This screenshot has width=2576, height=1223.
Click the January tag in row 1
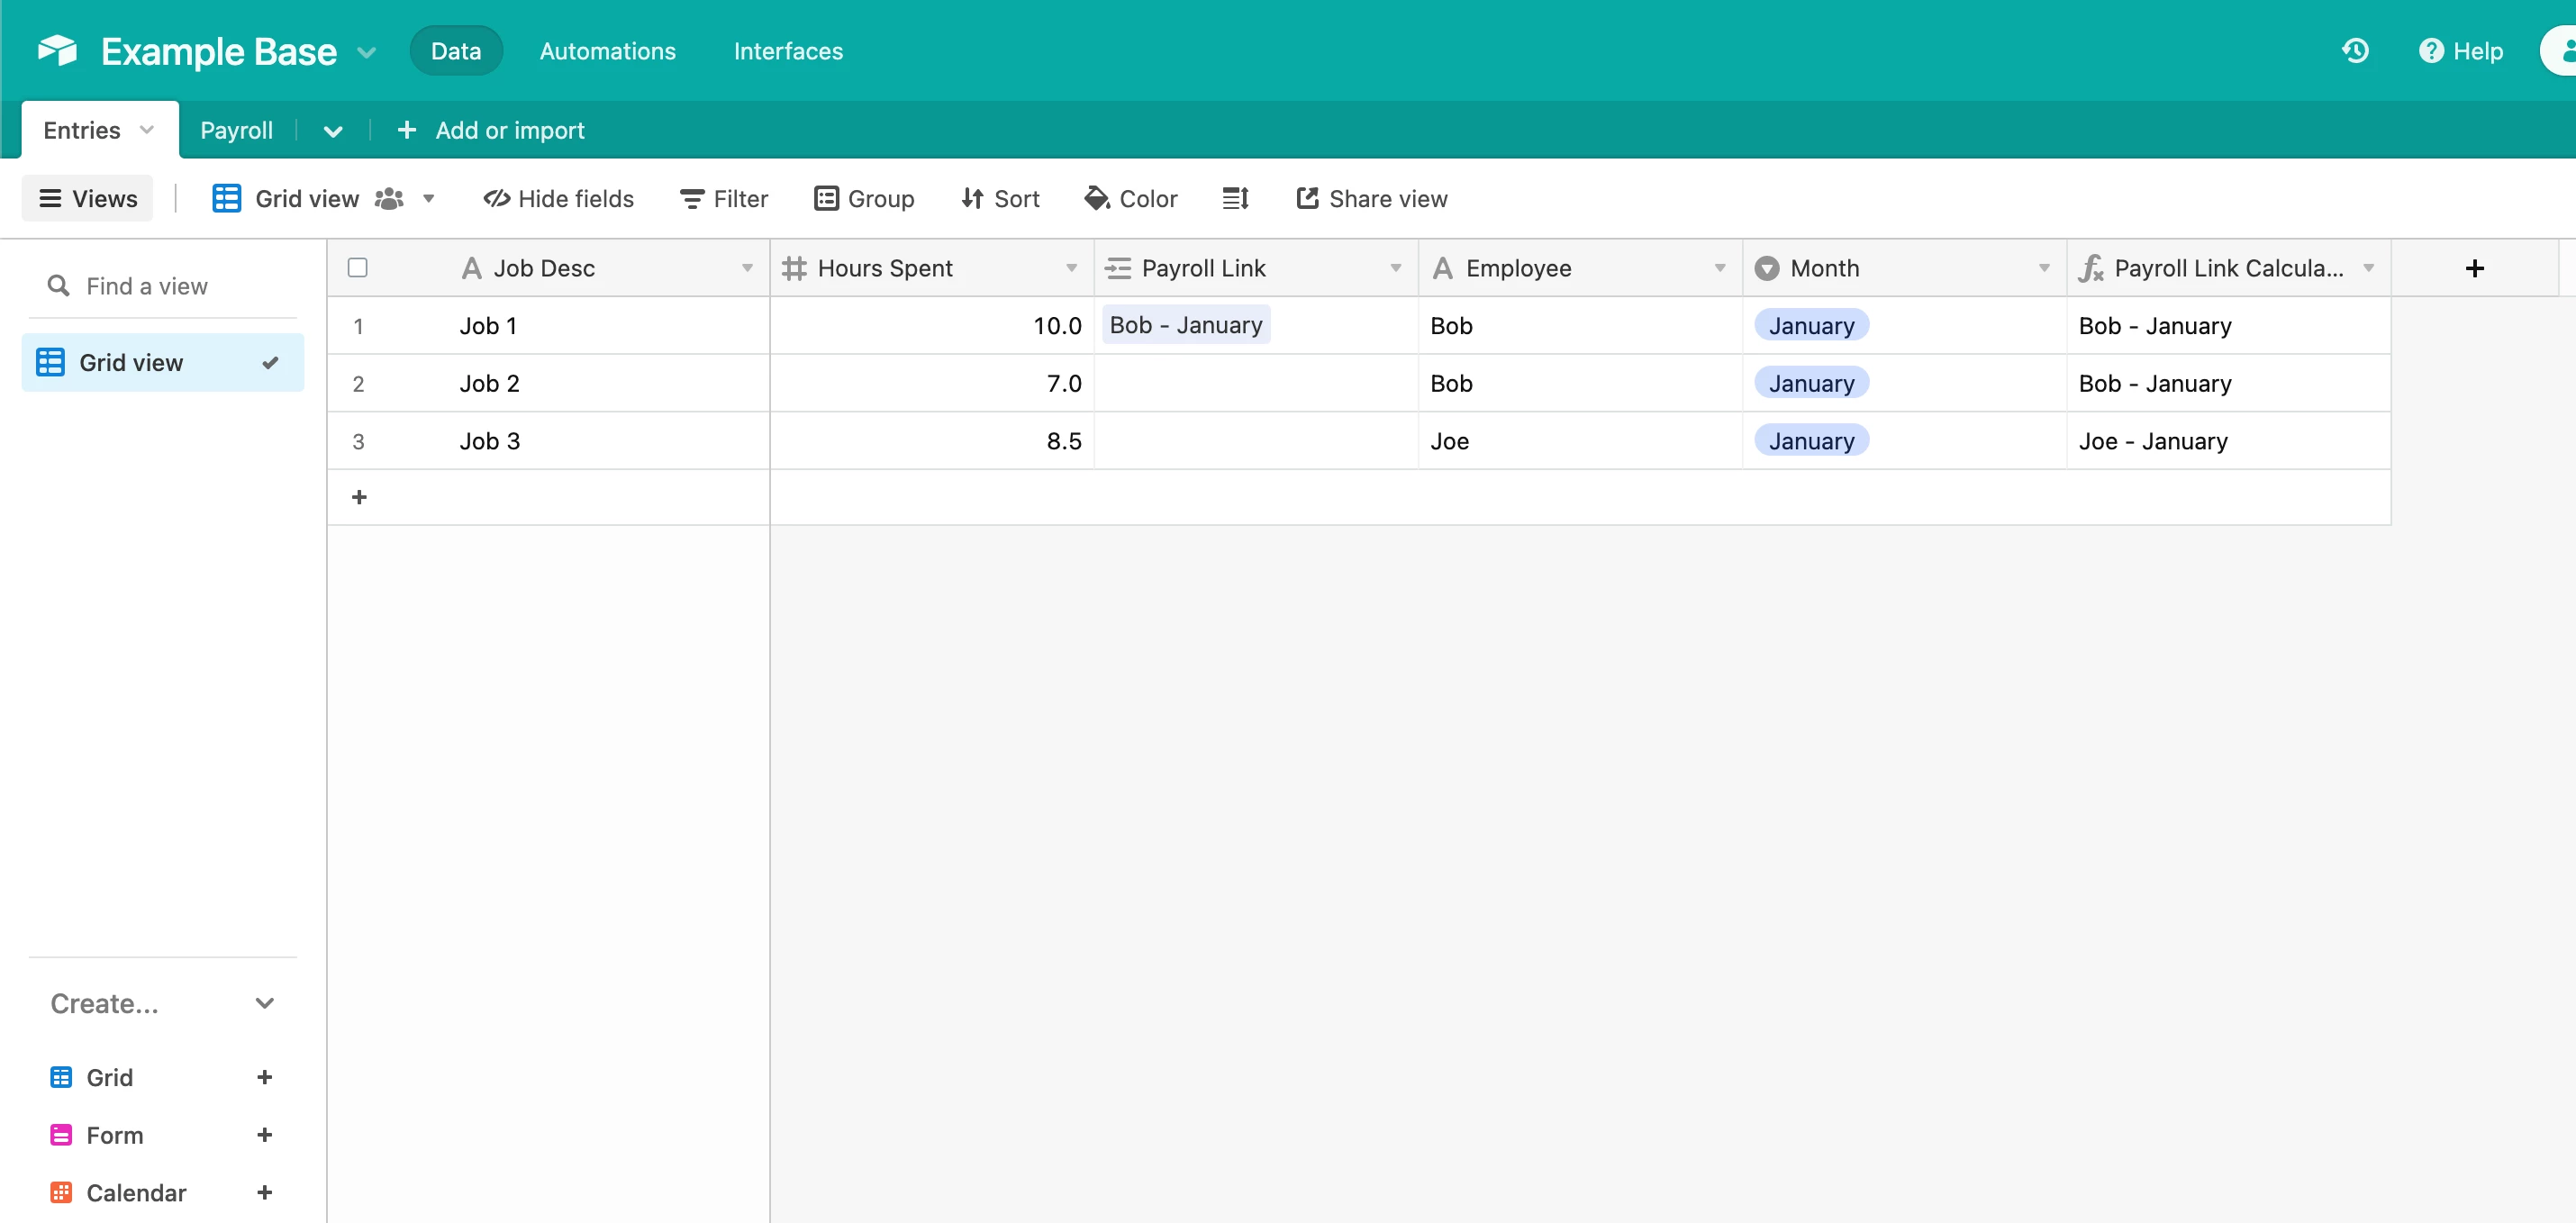click(1811, 326)
